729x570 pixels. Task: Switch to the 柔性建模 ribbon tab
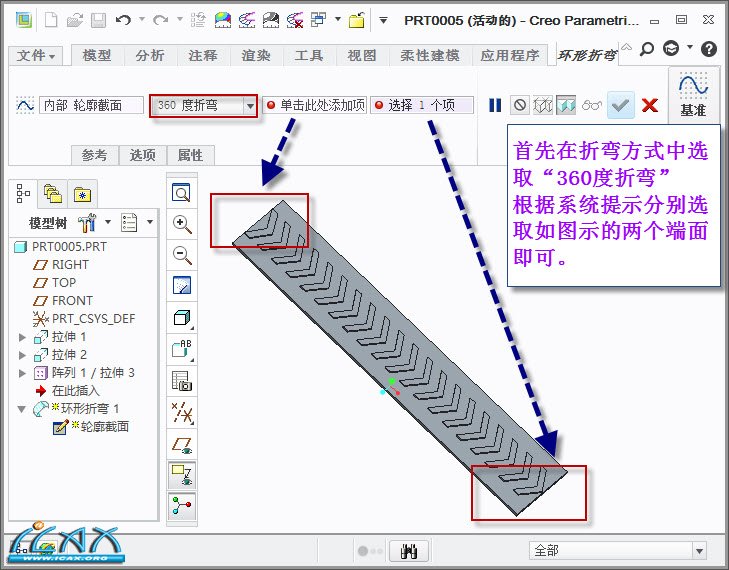[x=430, y=55]
